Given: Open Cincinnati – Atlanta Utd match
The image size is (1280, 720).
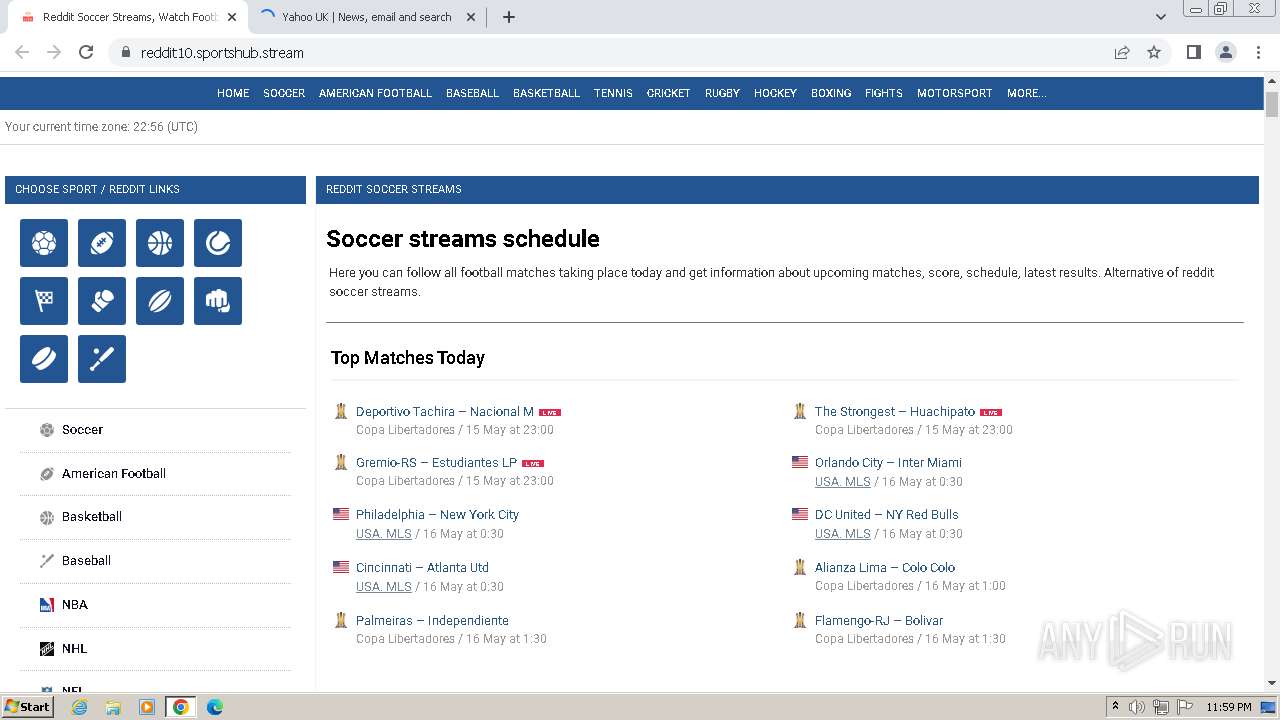Looking at the screenshot, I should [422, 568].
